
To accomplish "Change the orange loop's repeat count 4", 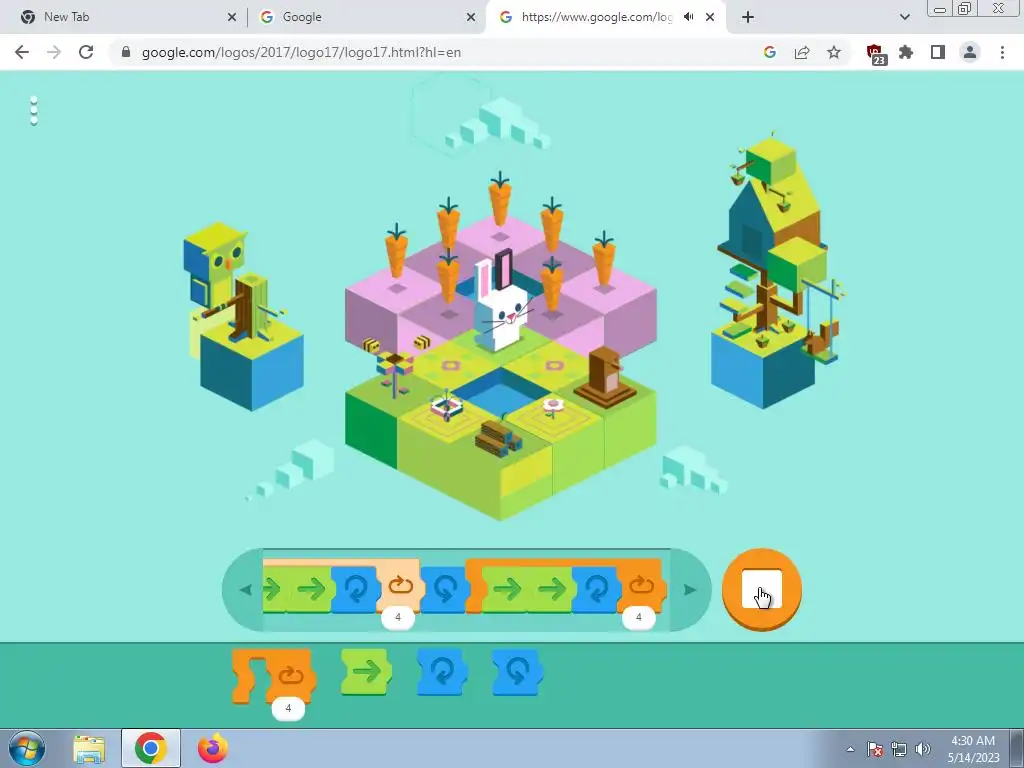I will point(639,617).
